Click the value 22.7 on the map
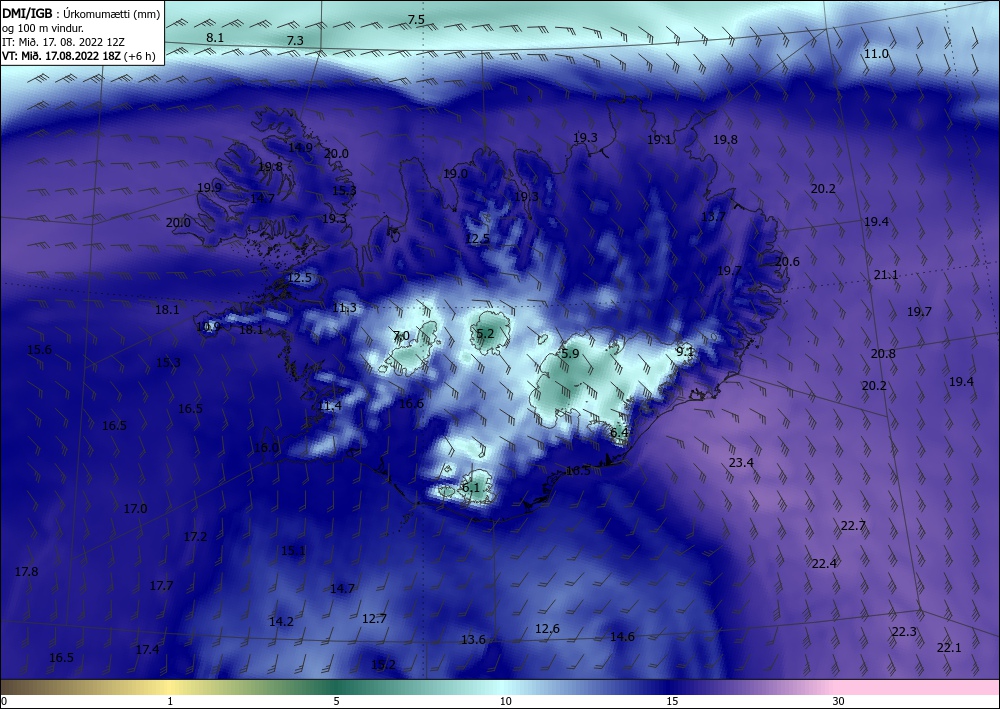Screen dimensions: 1000x709 pos(853,526)
